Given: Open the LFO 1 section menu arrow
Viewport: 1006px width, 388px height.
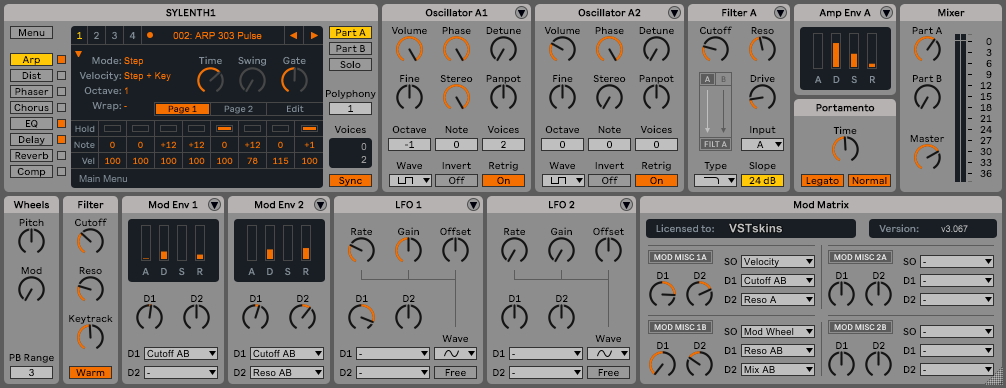Looking at the screenshot, I should tap(473, 205).
